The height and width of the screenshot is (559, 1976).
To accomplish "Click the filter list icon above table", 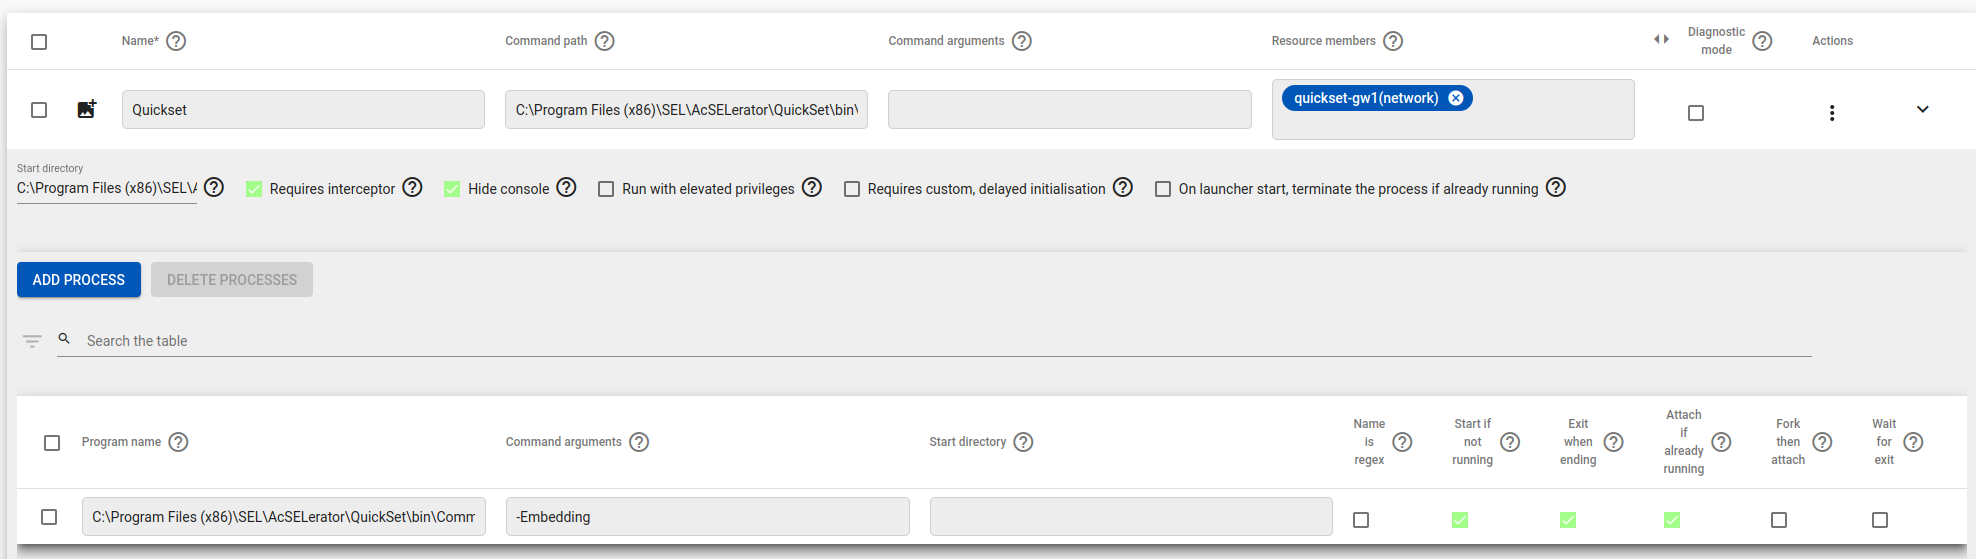I will (x=32, y=341).
